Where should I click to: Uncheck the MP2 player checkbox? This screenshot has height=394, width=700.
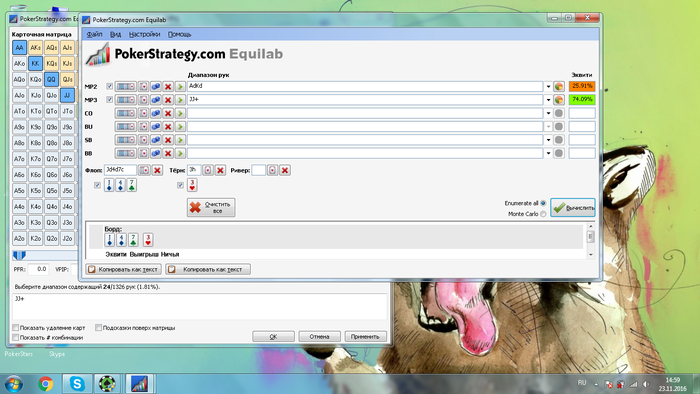(x=109, y=86)
